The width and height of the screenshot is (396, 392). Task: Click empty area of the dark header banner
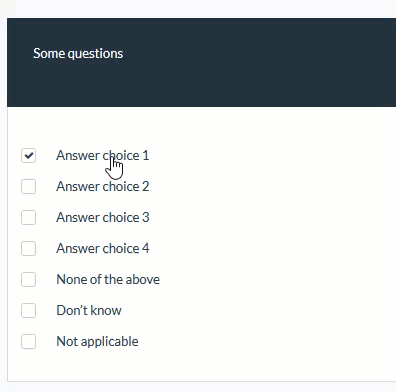pos(260,63)
